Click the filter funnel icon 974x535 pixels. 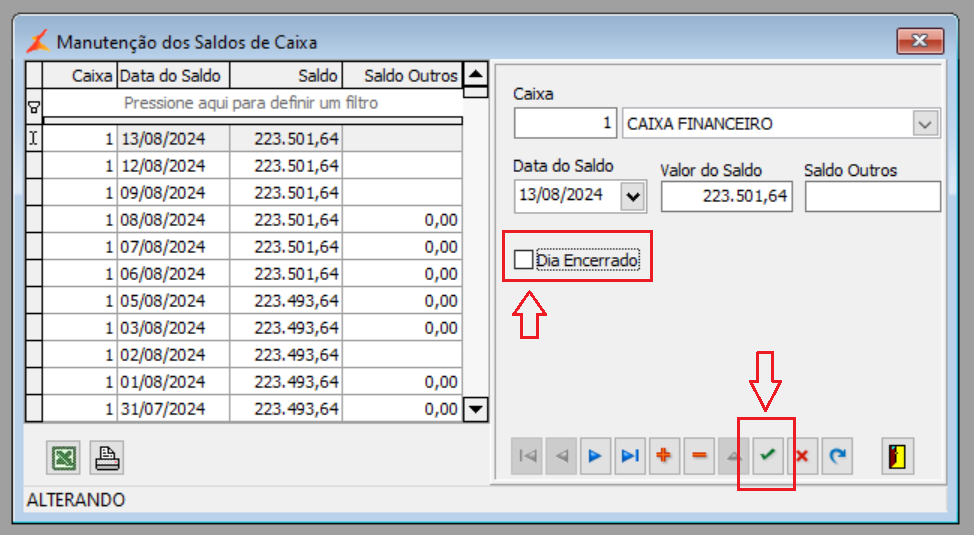[x=34, y=107]
